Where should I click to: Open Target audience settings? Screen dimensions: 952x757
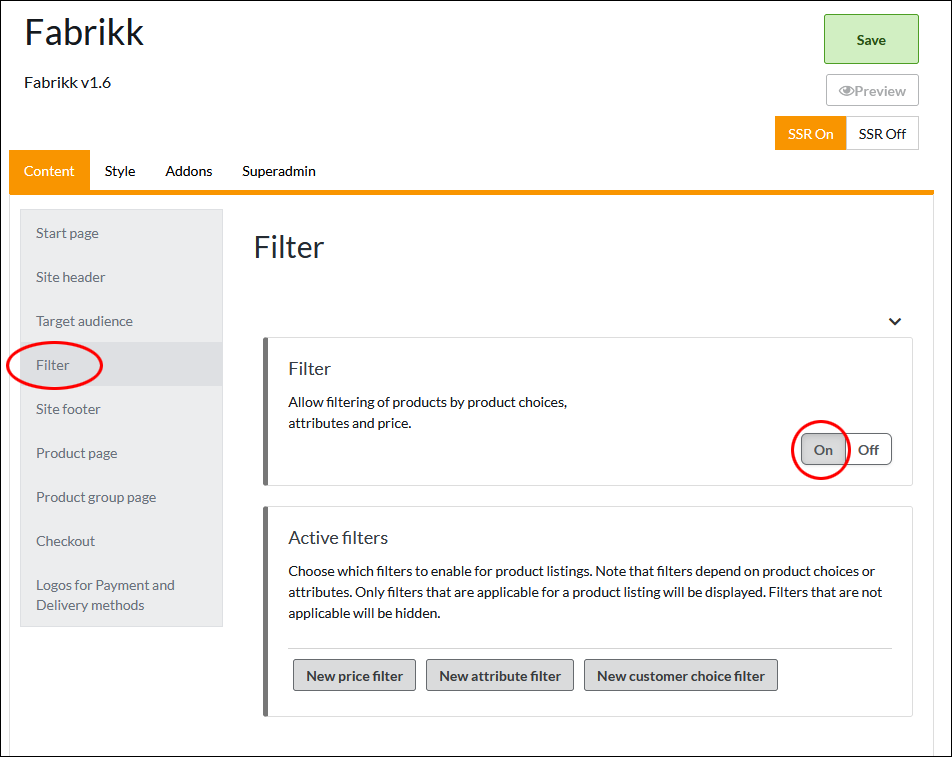[x=84, y=321]
